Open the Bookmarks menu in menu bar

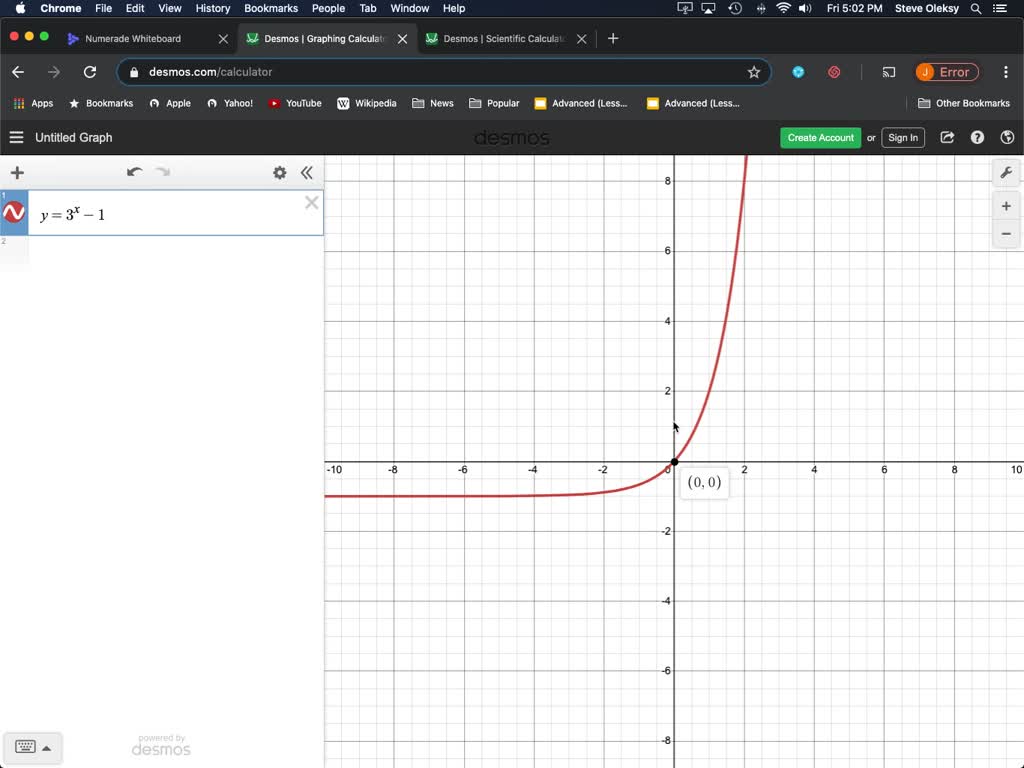[x=271, y=8]
